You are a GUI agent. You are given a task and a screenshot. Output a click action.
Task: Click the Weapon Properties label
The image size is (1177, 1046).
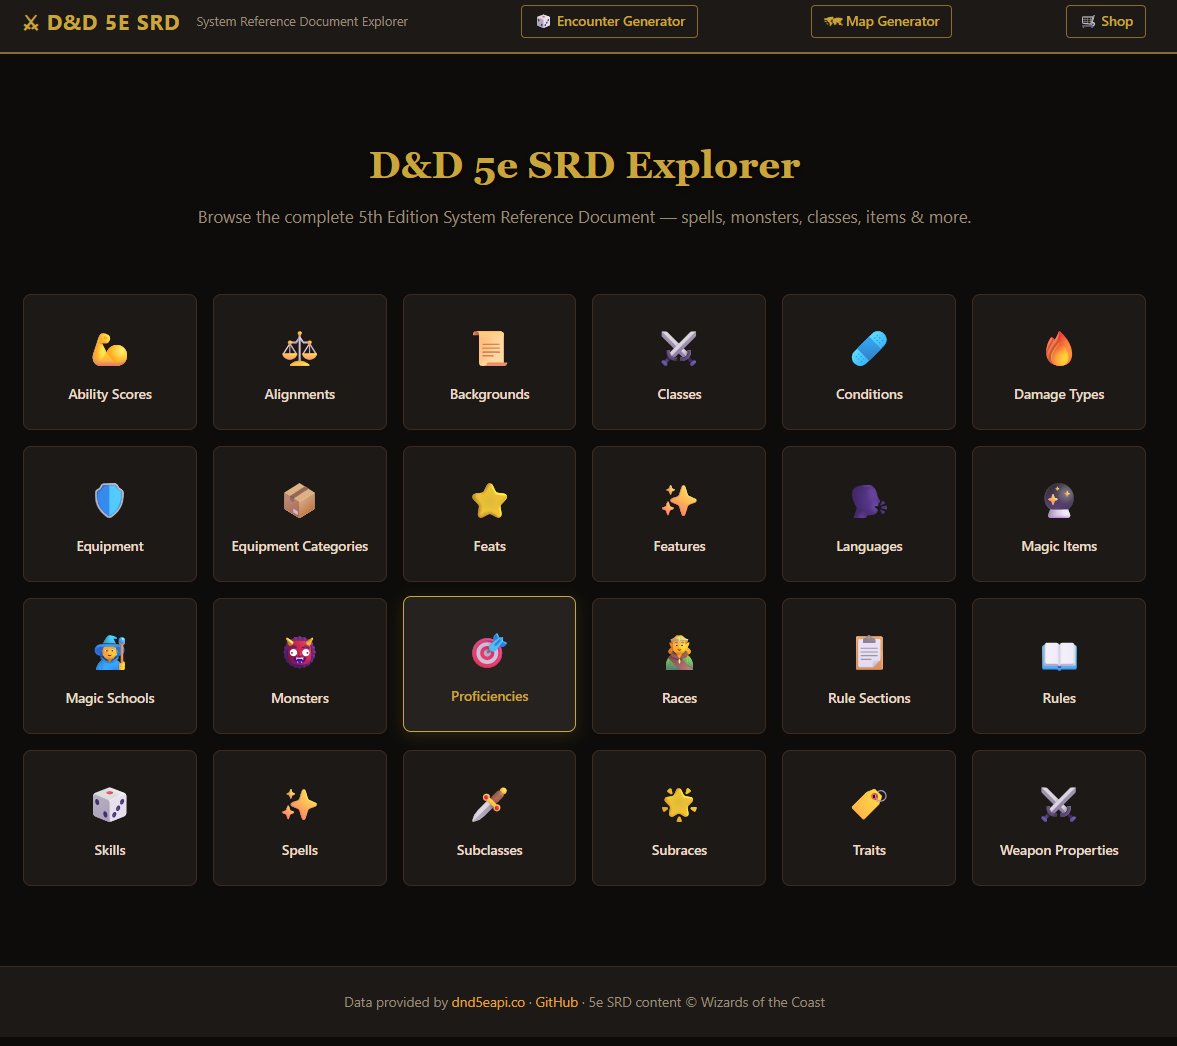coord(1058,850)
